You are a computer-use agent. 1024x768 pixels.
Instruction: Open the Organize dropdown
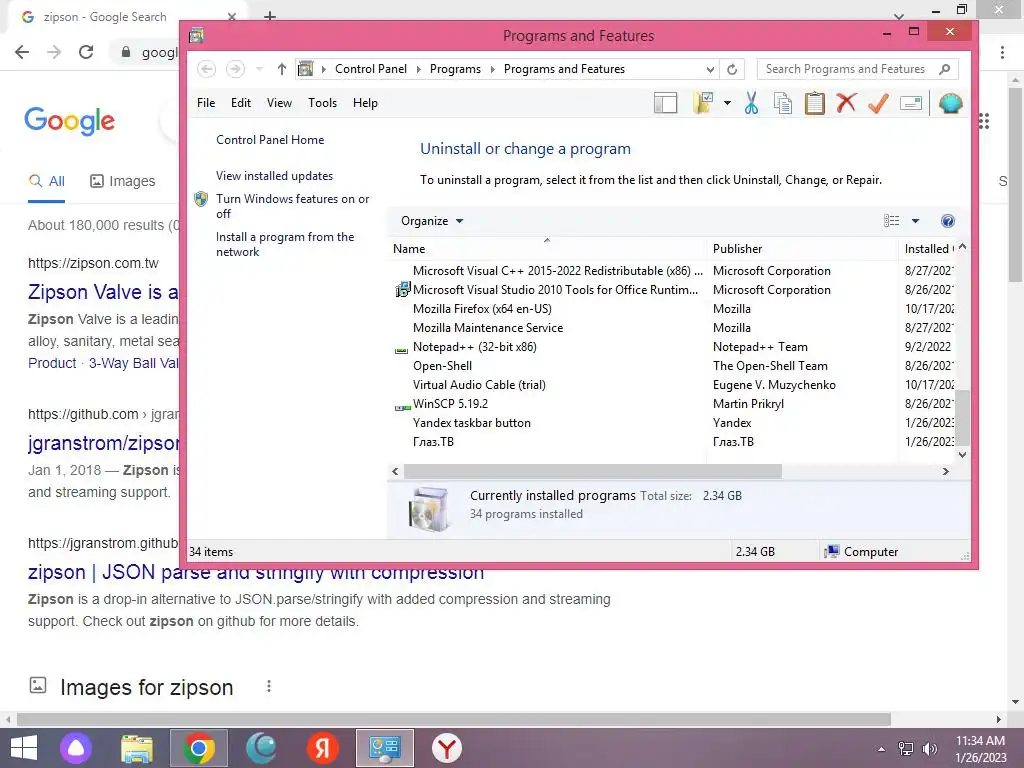tap(432, 221)
